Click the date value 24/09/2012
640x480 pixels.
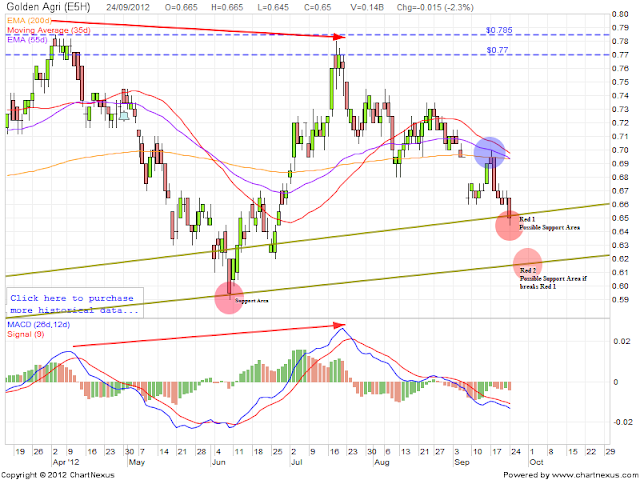[x=128, y=7]
